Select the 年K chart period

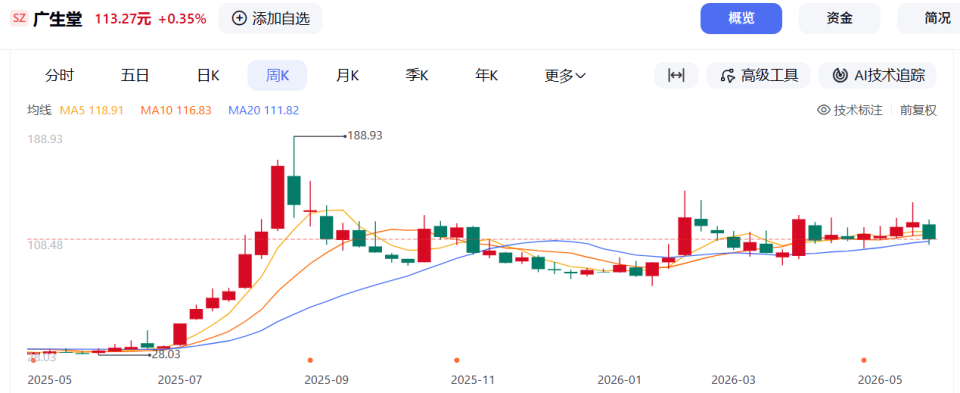click(487, 75)
